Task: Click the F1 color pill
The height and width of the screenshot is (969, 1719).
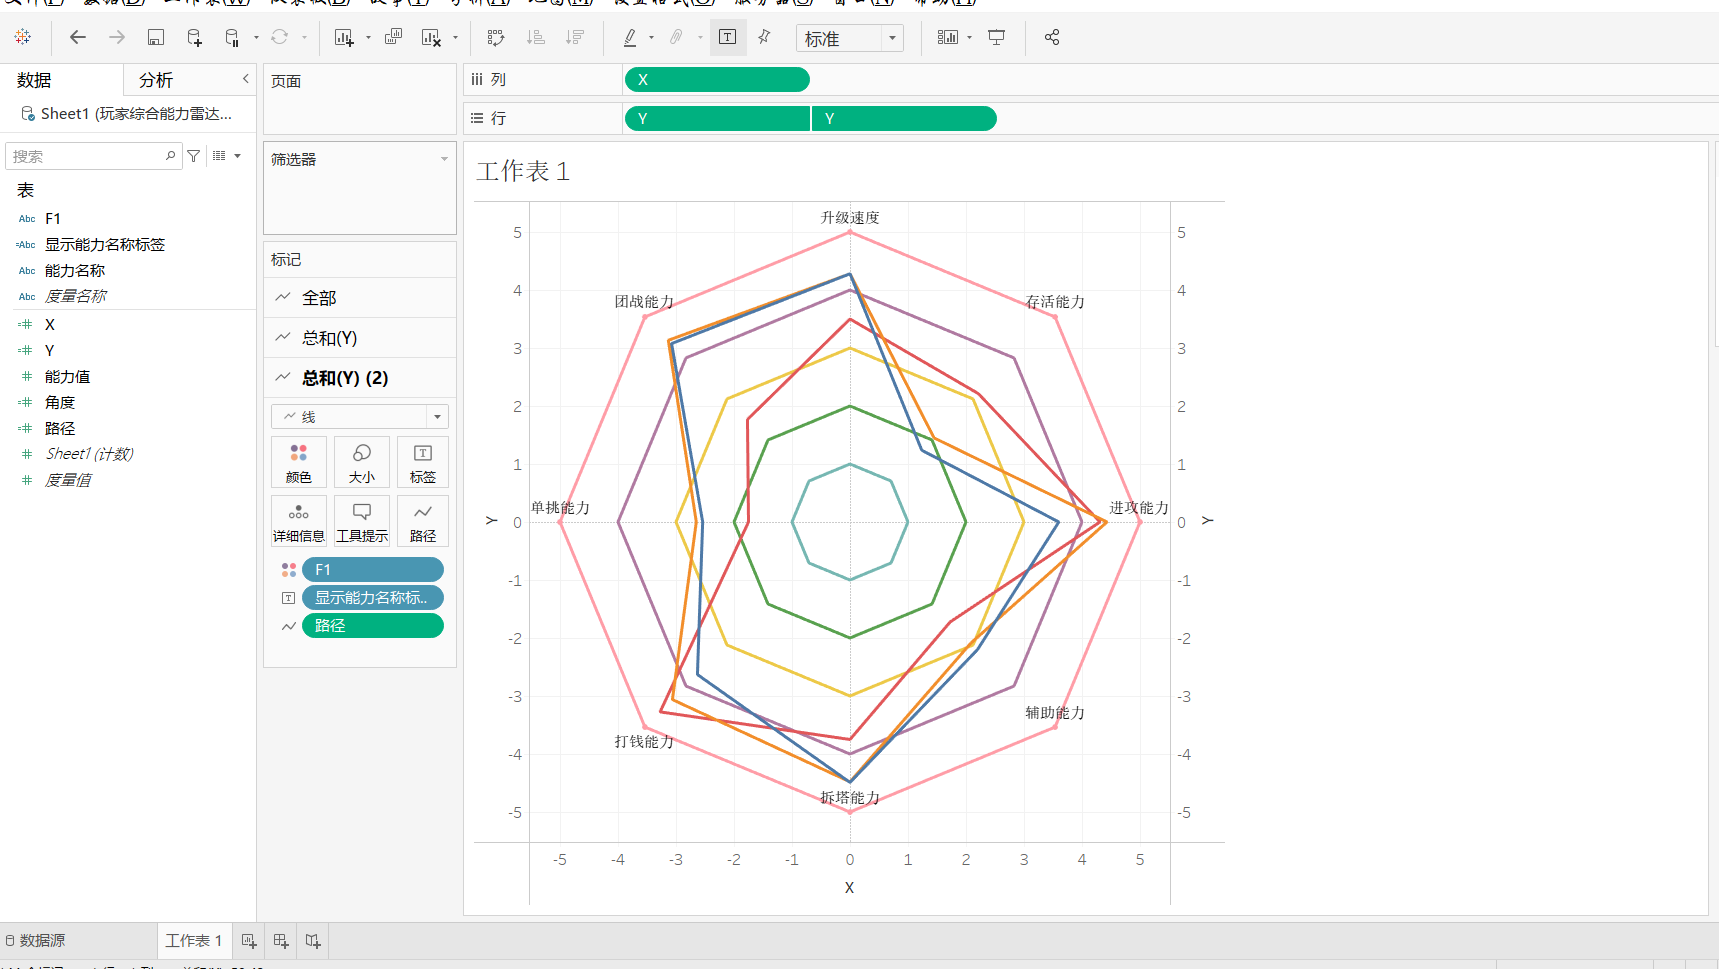Action: pyautogui.click(x=373, y=569)
